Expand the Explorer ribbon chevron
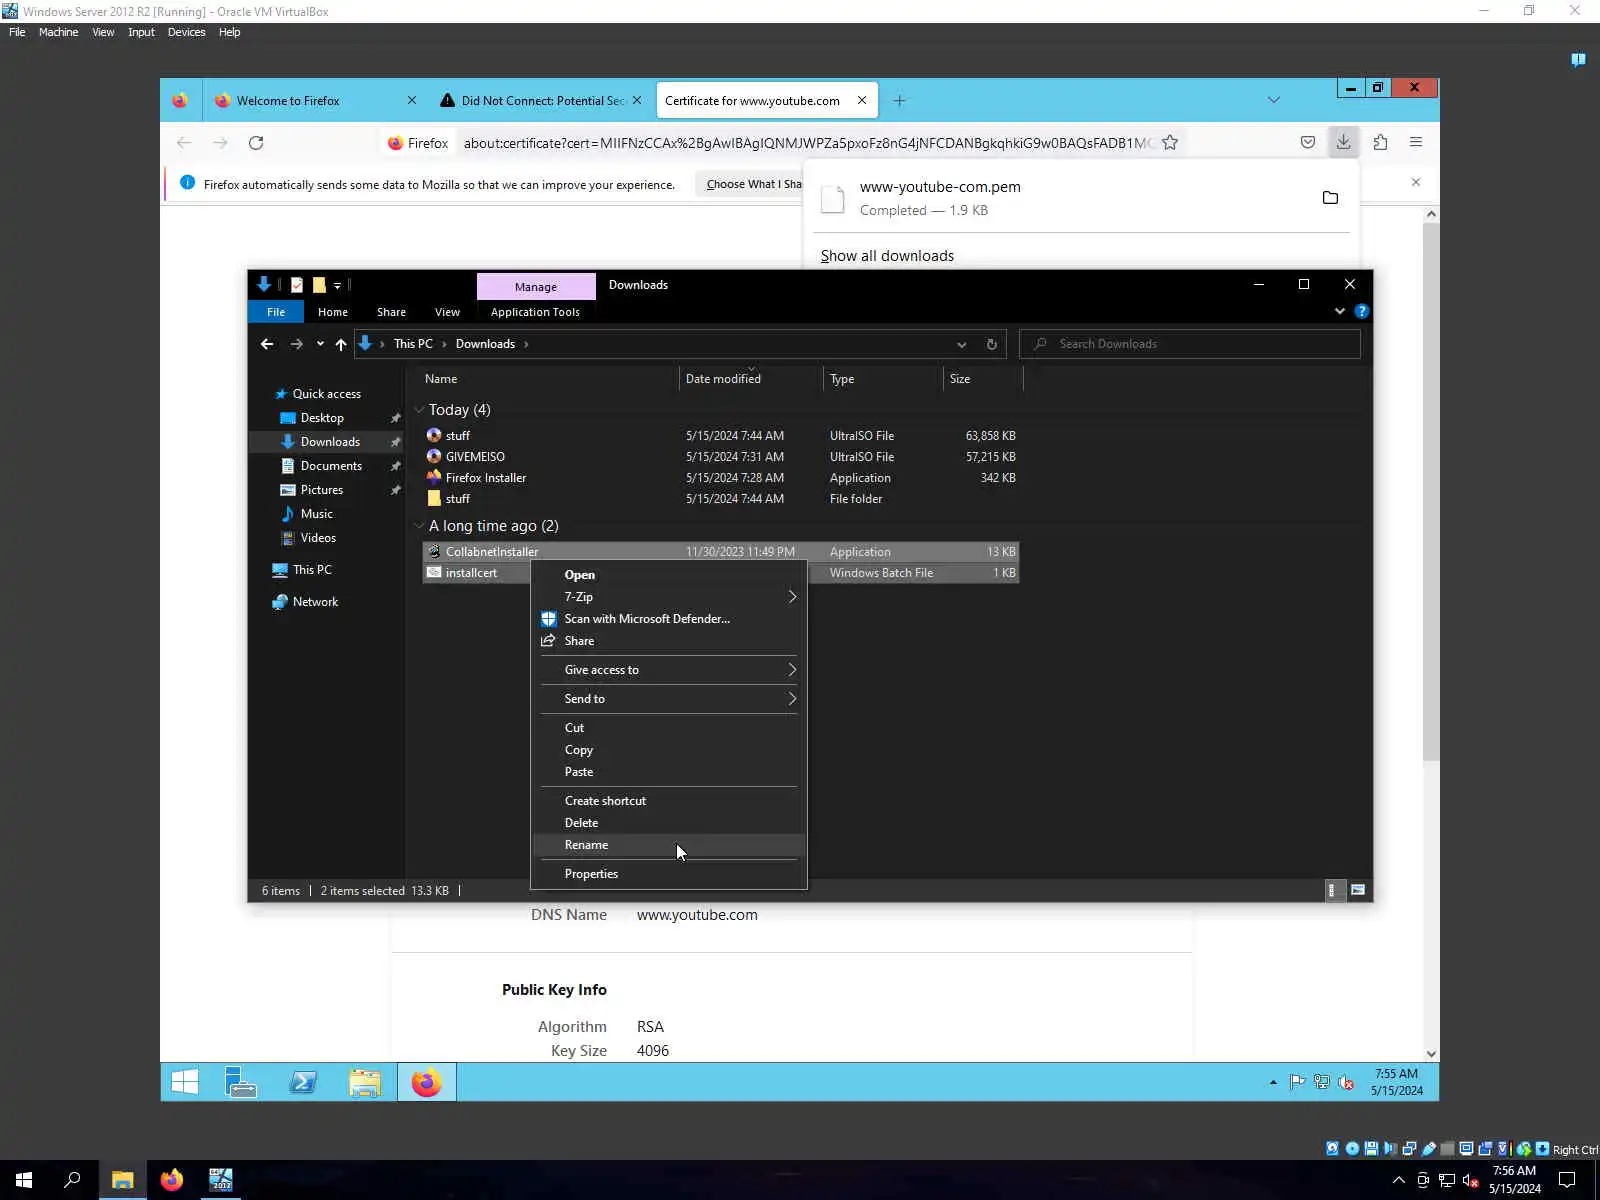The height and width of the screenshot is (1200, 1600). 1340,311
